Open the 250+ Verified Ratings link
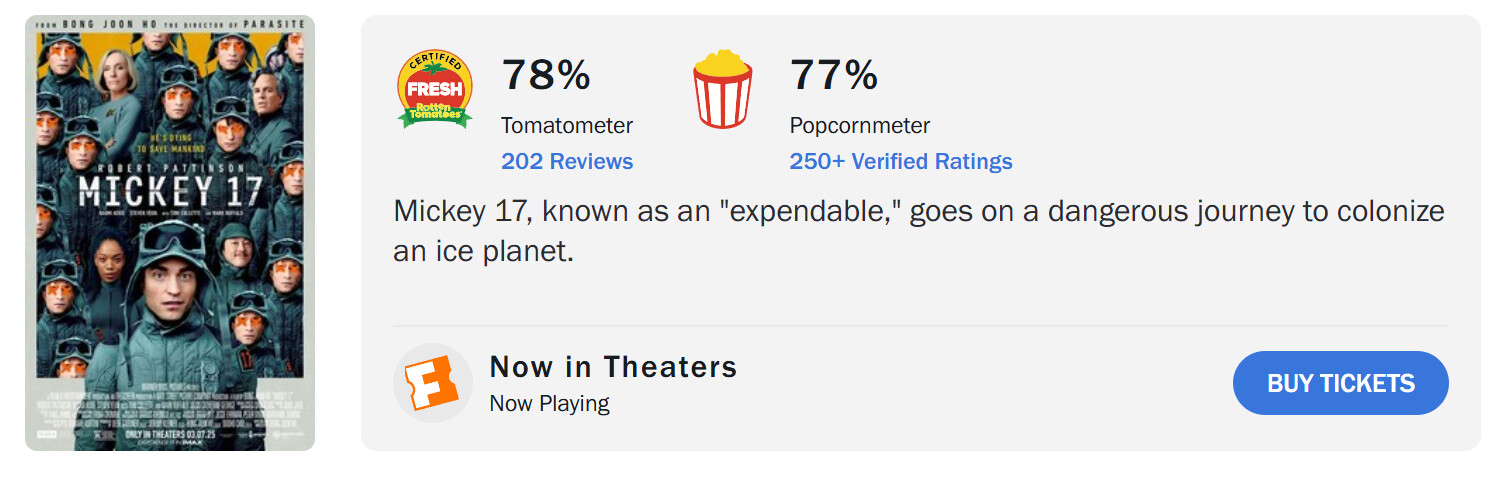Image resolution: width=1512 pixels, height=493 pixels. pyautogui.click(x=900, y=161)
